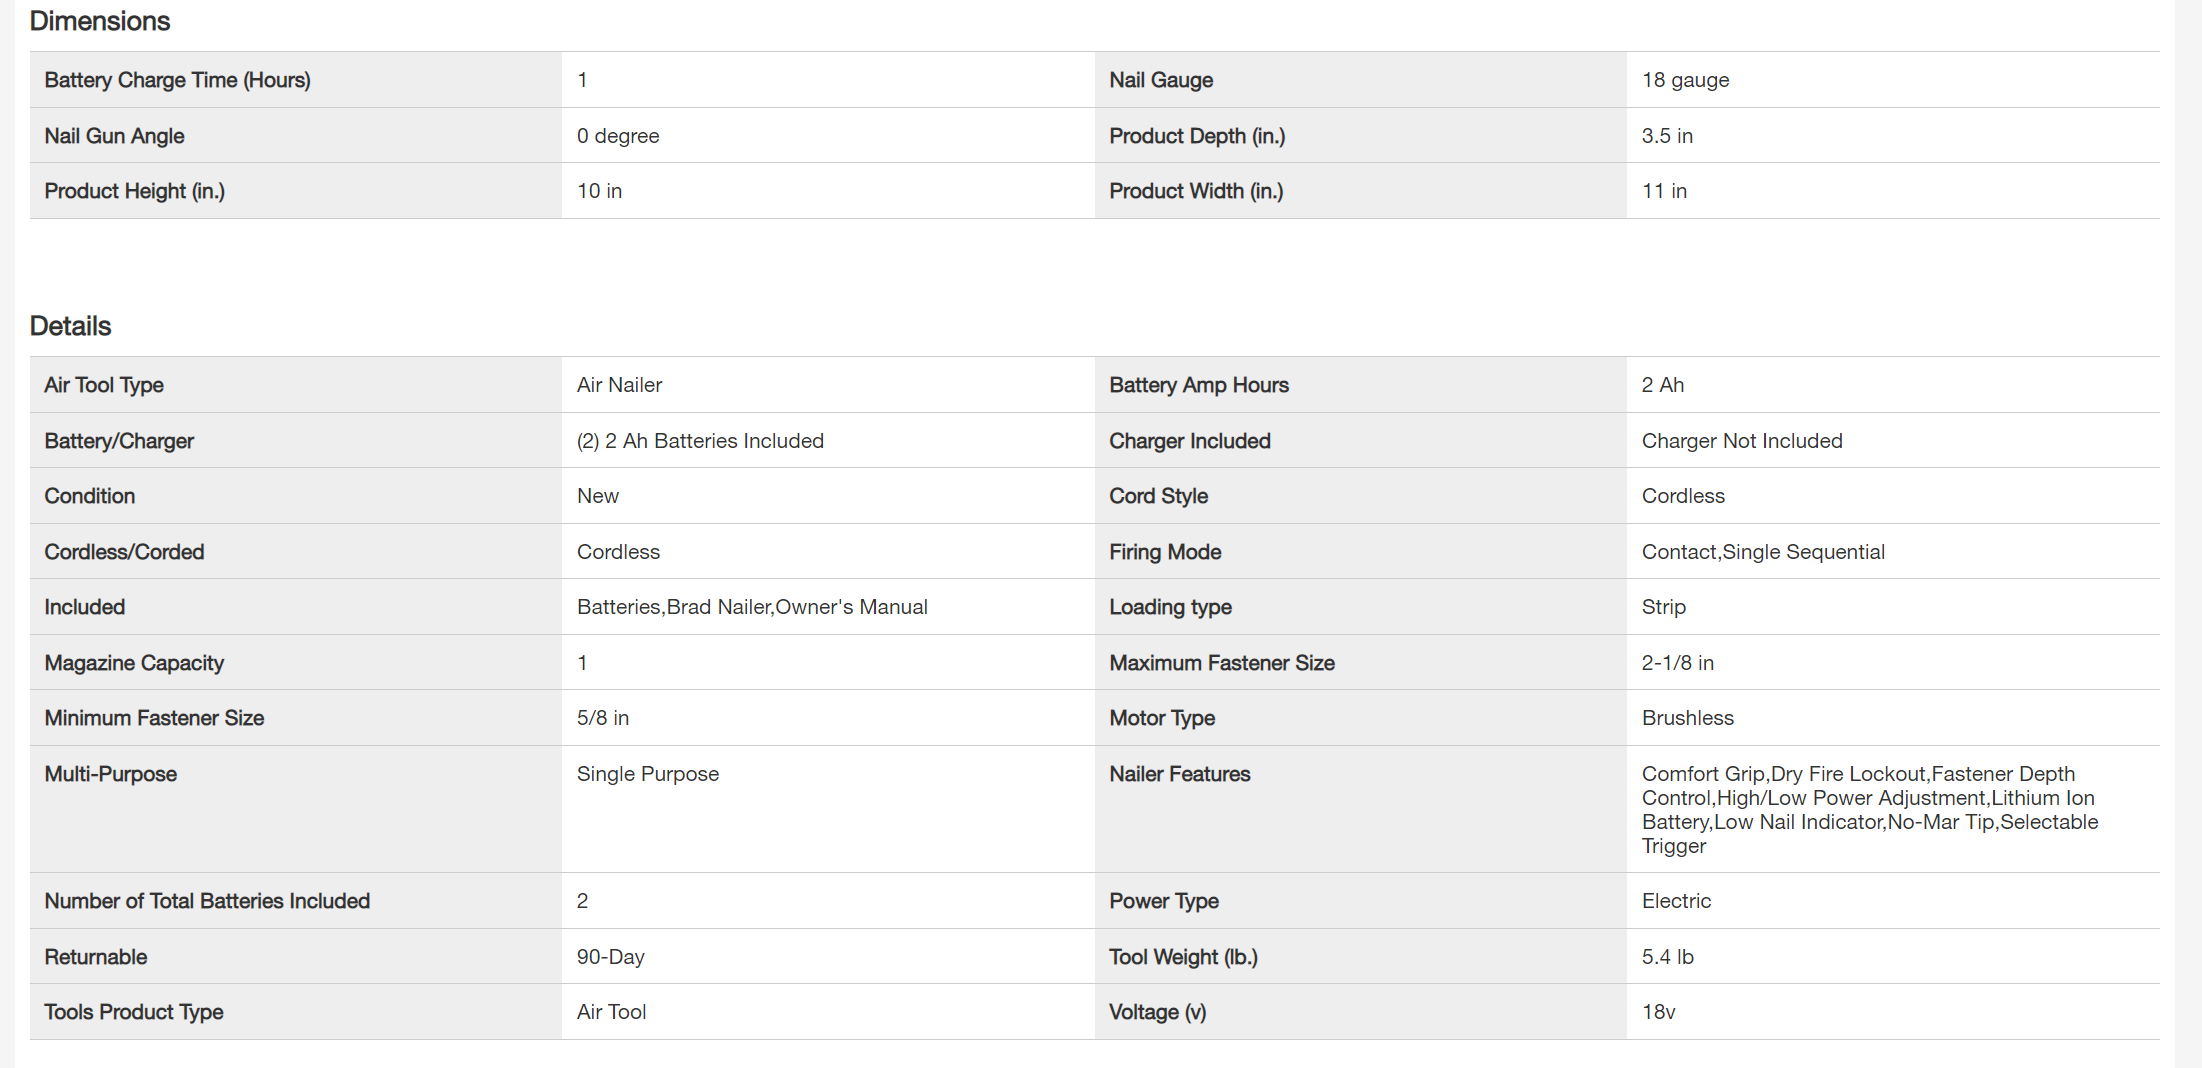Click the Nail Gauge label
Viewport: 2202px width, 1068px height.
(x=1160, y=80)
